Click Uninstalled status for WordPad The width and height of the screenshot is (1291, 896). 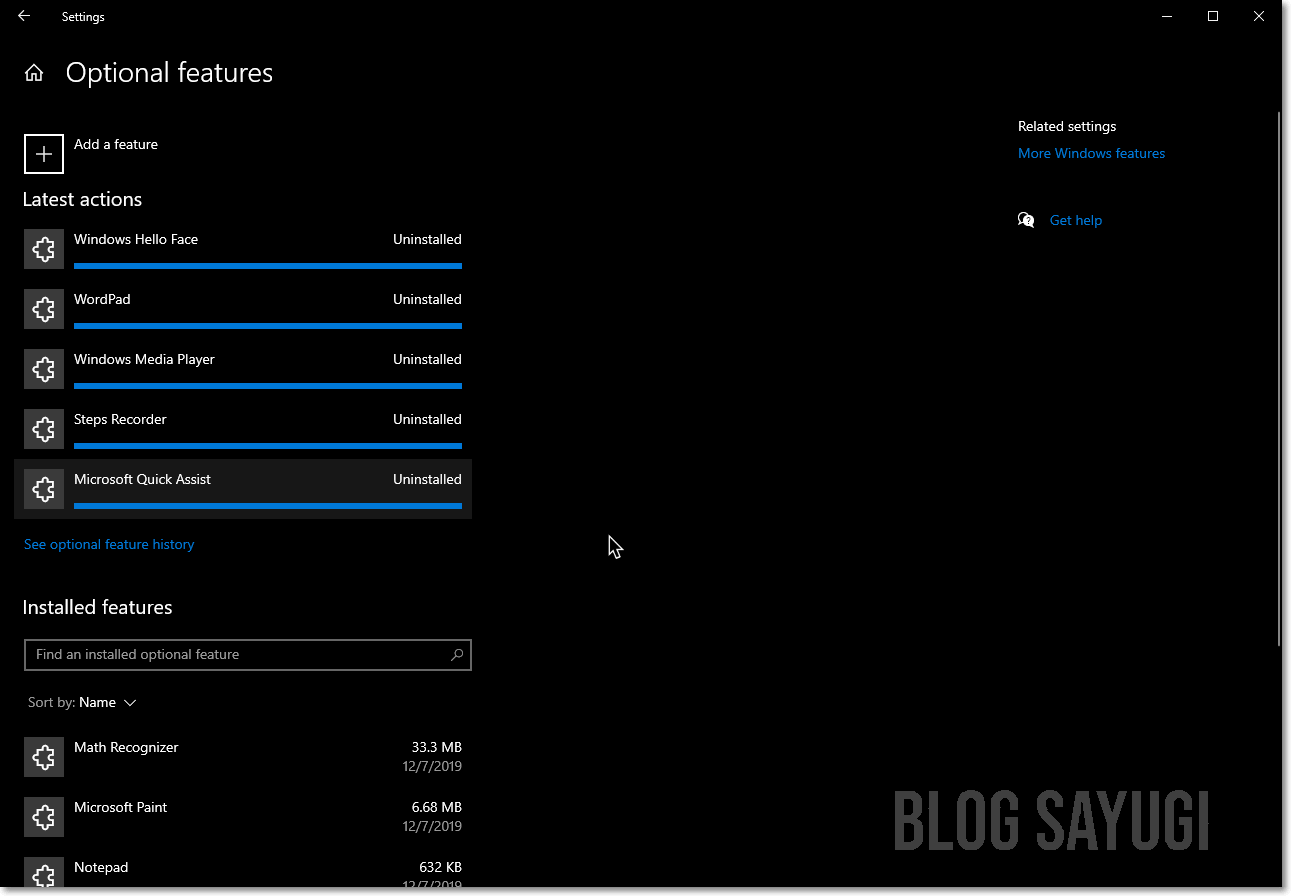point(427,299)
